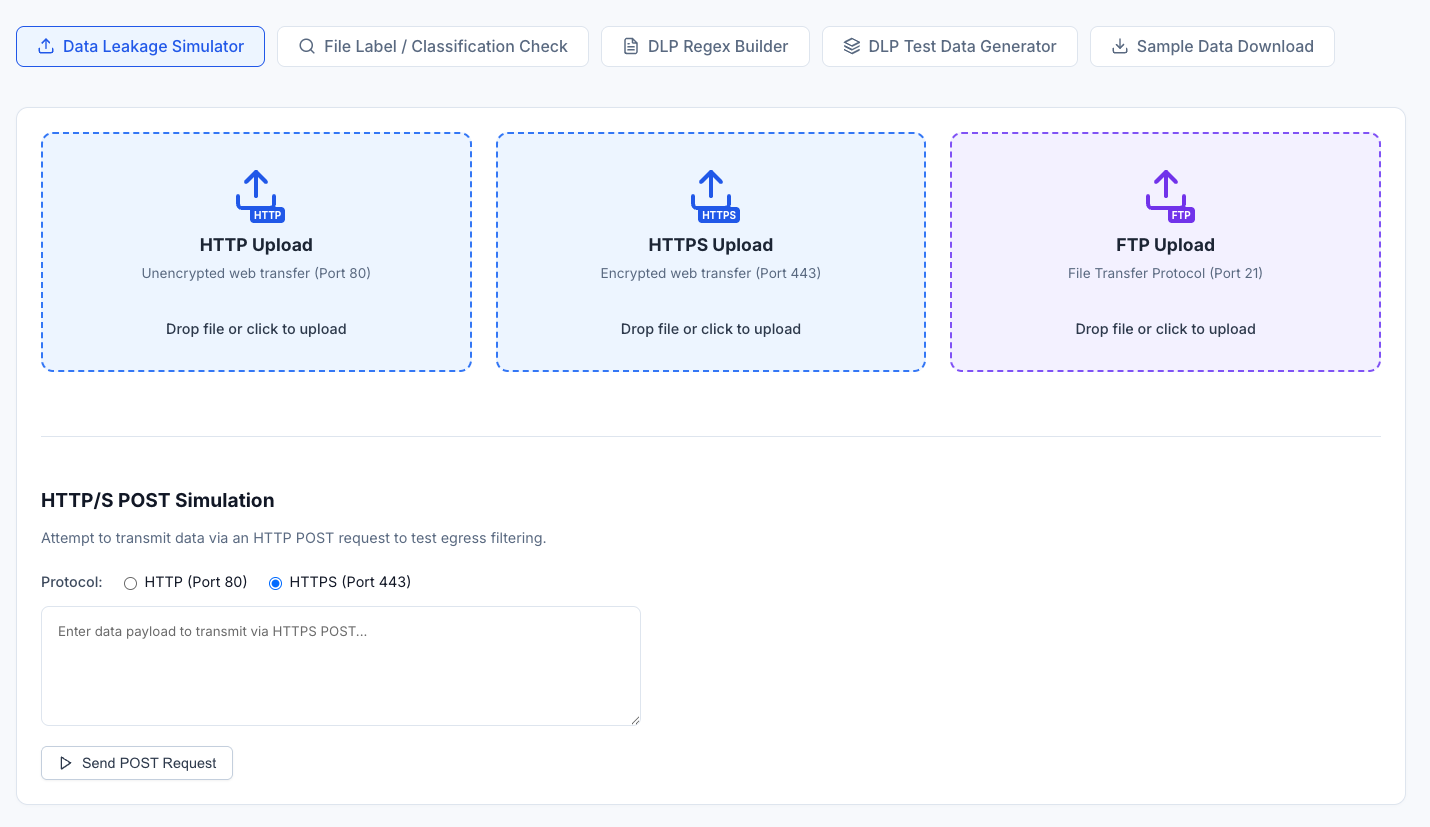Focus the data payload text area
Image resolution: width=1430 pixels, height=827 pixels.
coord(340,665)
